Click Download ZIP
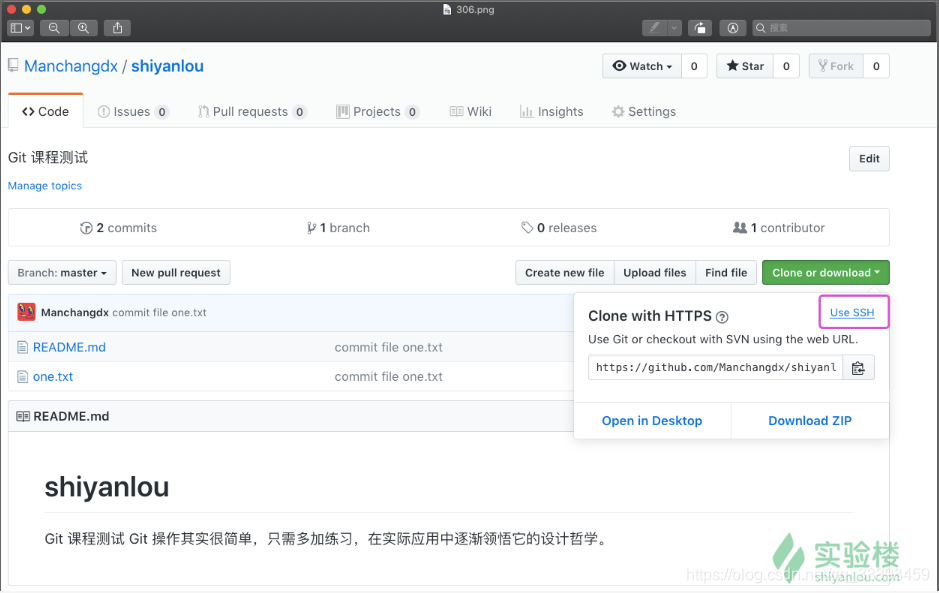This screenshot has height=593, width=939. 810,420
